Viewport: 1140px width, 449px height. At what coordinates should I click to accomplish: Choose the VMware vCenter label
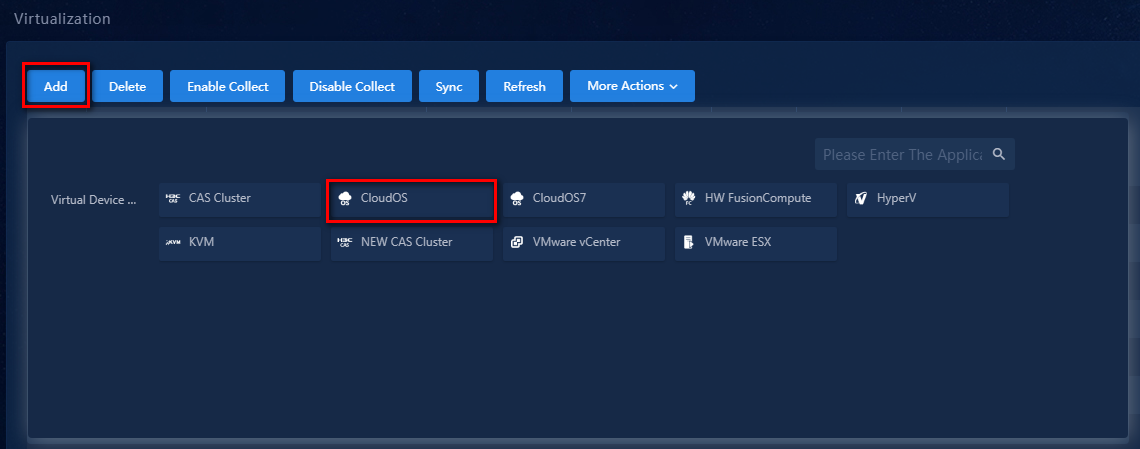coord(577,242)
